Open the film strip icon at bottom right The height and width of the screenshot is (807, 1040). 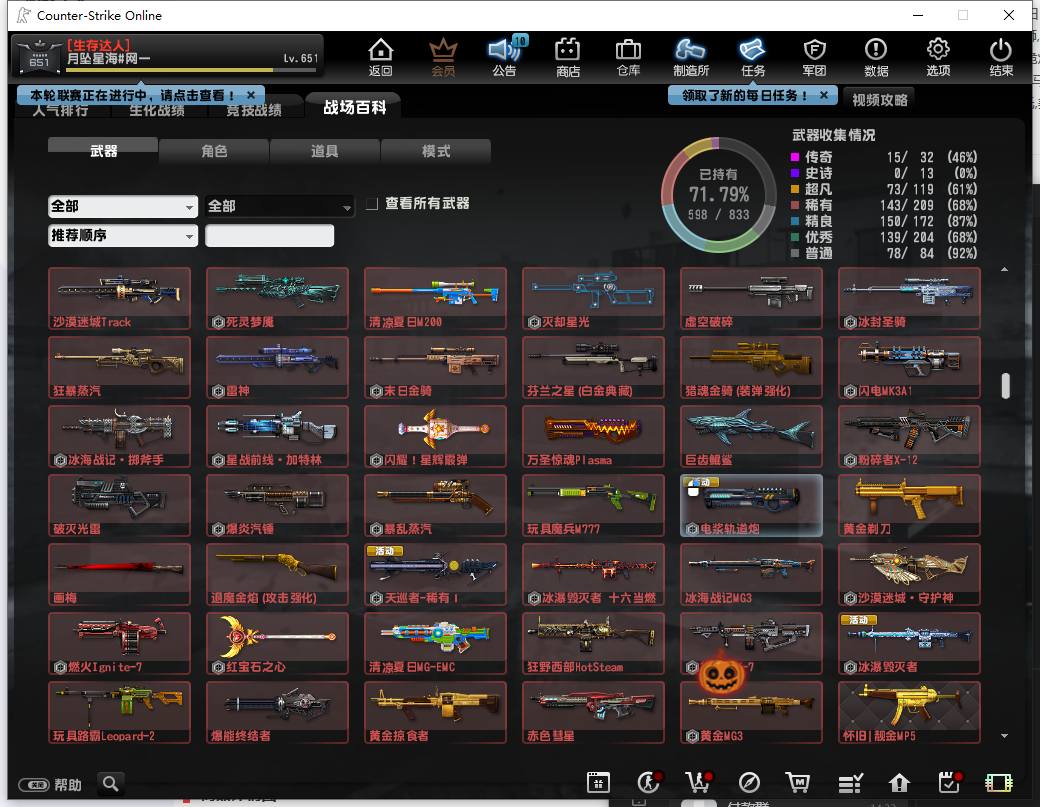[999, 783]
